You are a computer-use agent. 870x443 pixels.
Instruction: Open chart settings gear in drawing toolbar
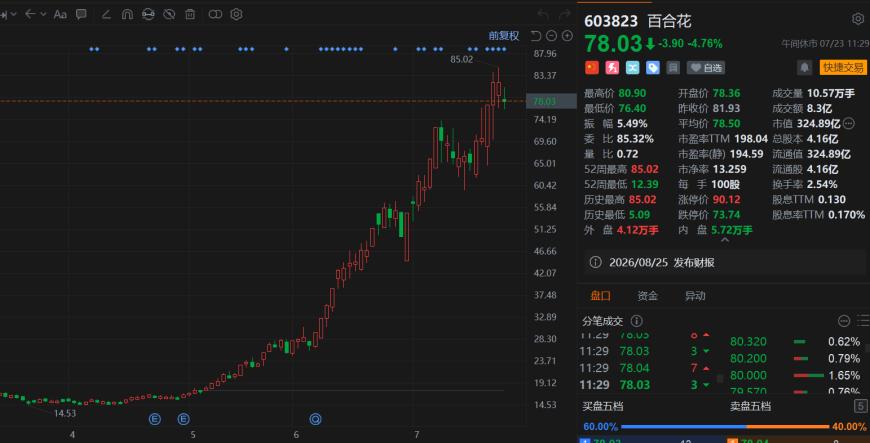click(x=236, y=14)
